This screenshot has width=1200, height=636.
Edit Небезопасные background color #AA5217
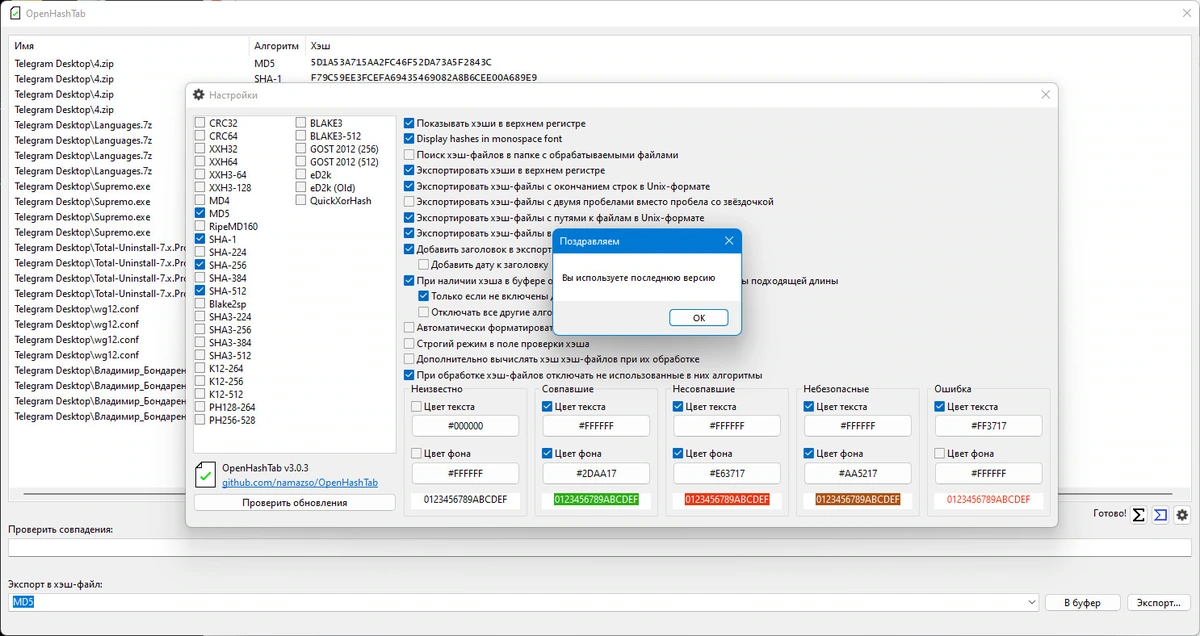[858, 473]
